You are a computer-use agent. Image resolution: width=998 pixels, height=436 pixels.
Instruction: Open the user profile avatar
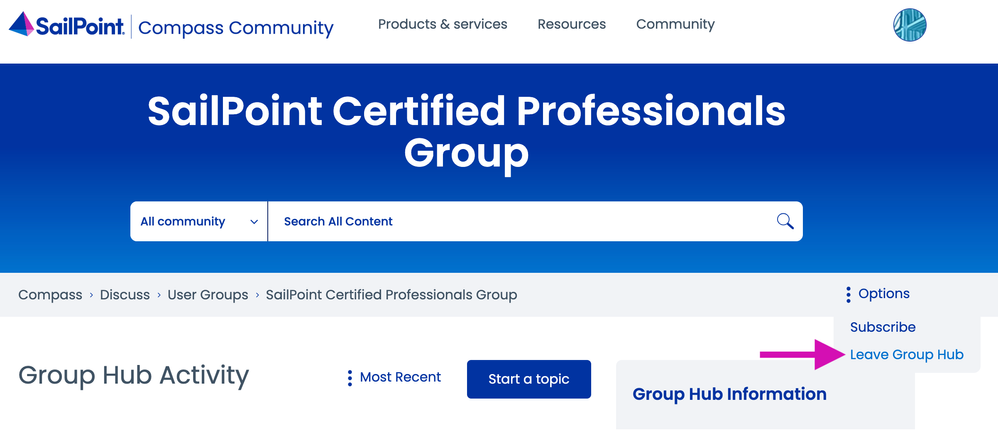pos(909,25)
